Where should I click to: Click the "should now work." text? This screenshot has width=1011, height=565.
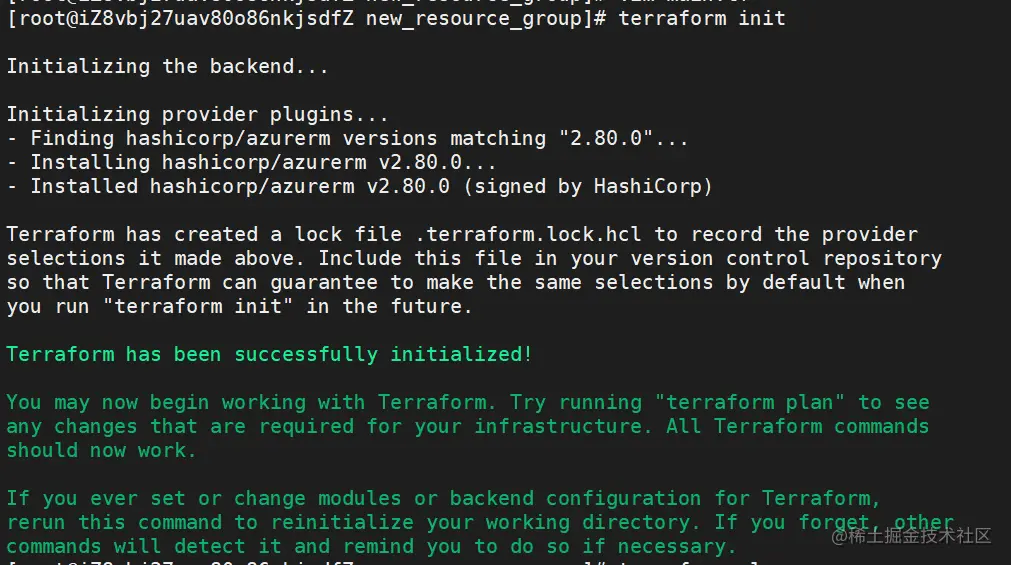[x=101, y=451]
